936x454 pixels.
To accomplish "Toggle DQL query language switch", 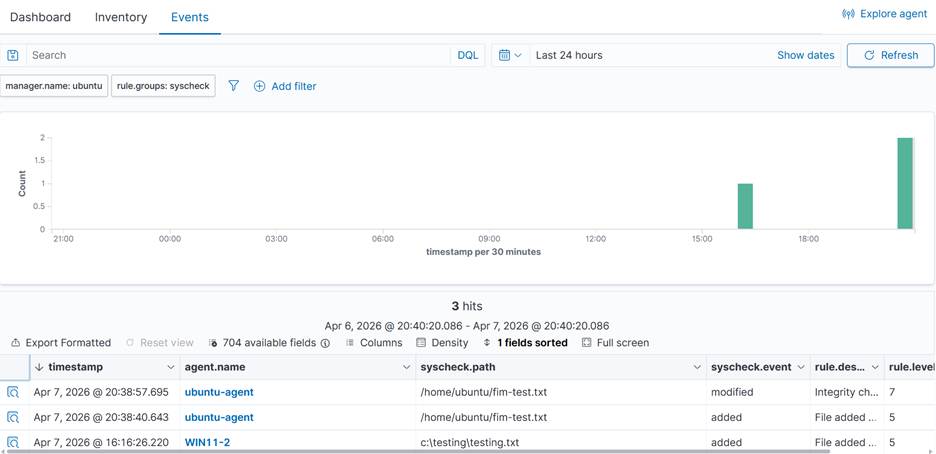I will (x=467, y=55).
